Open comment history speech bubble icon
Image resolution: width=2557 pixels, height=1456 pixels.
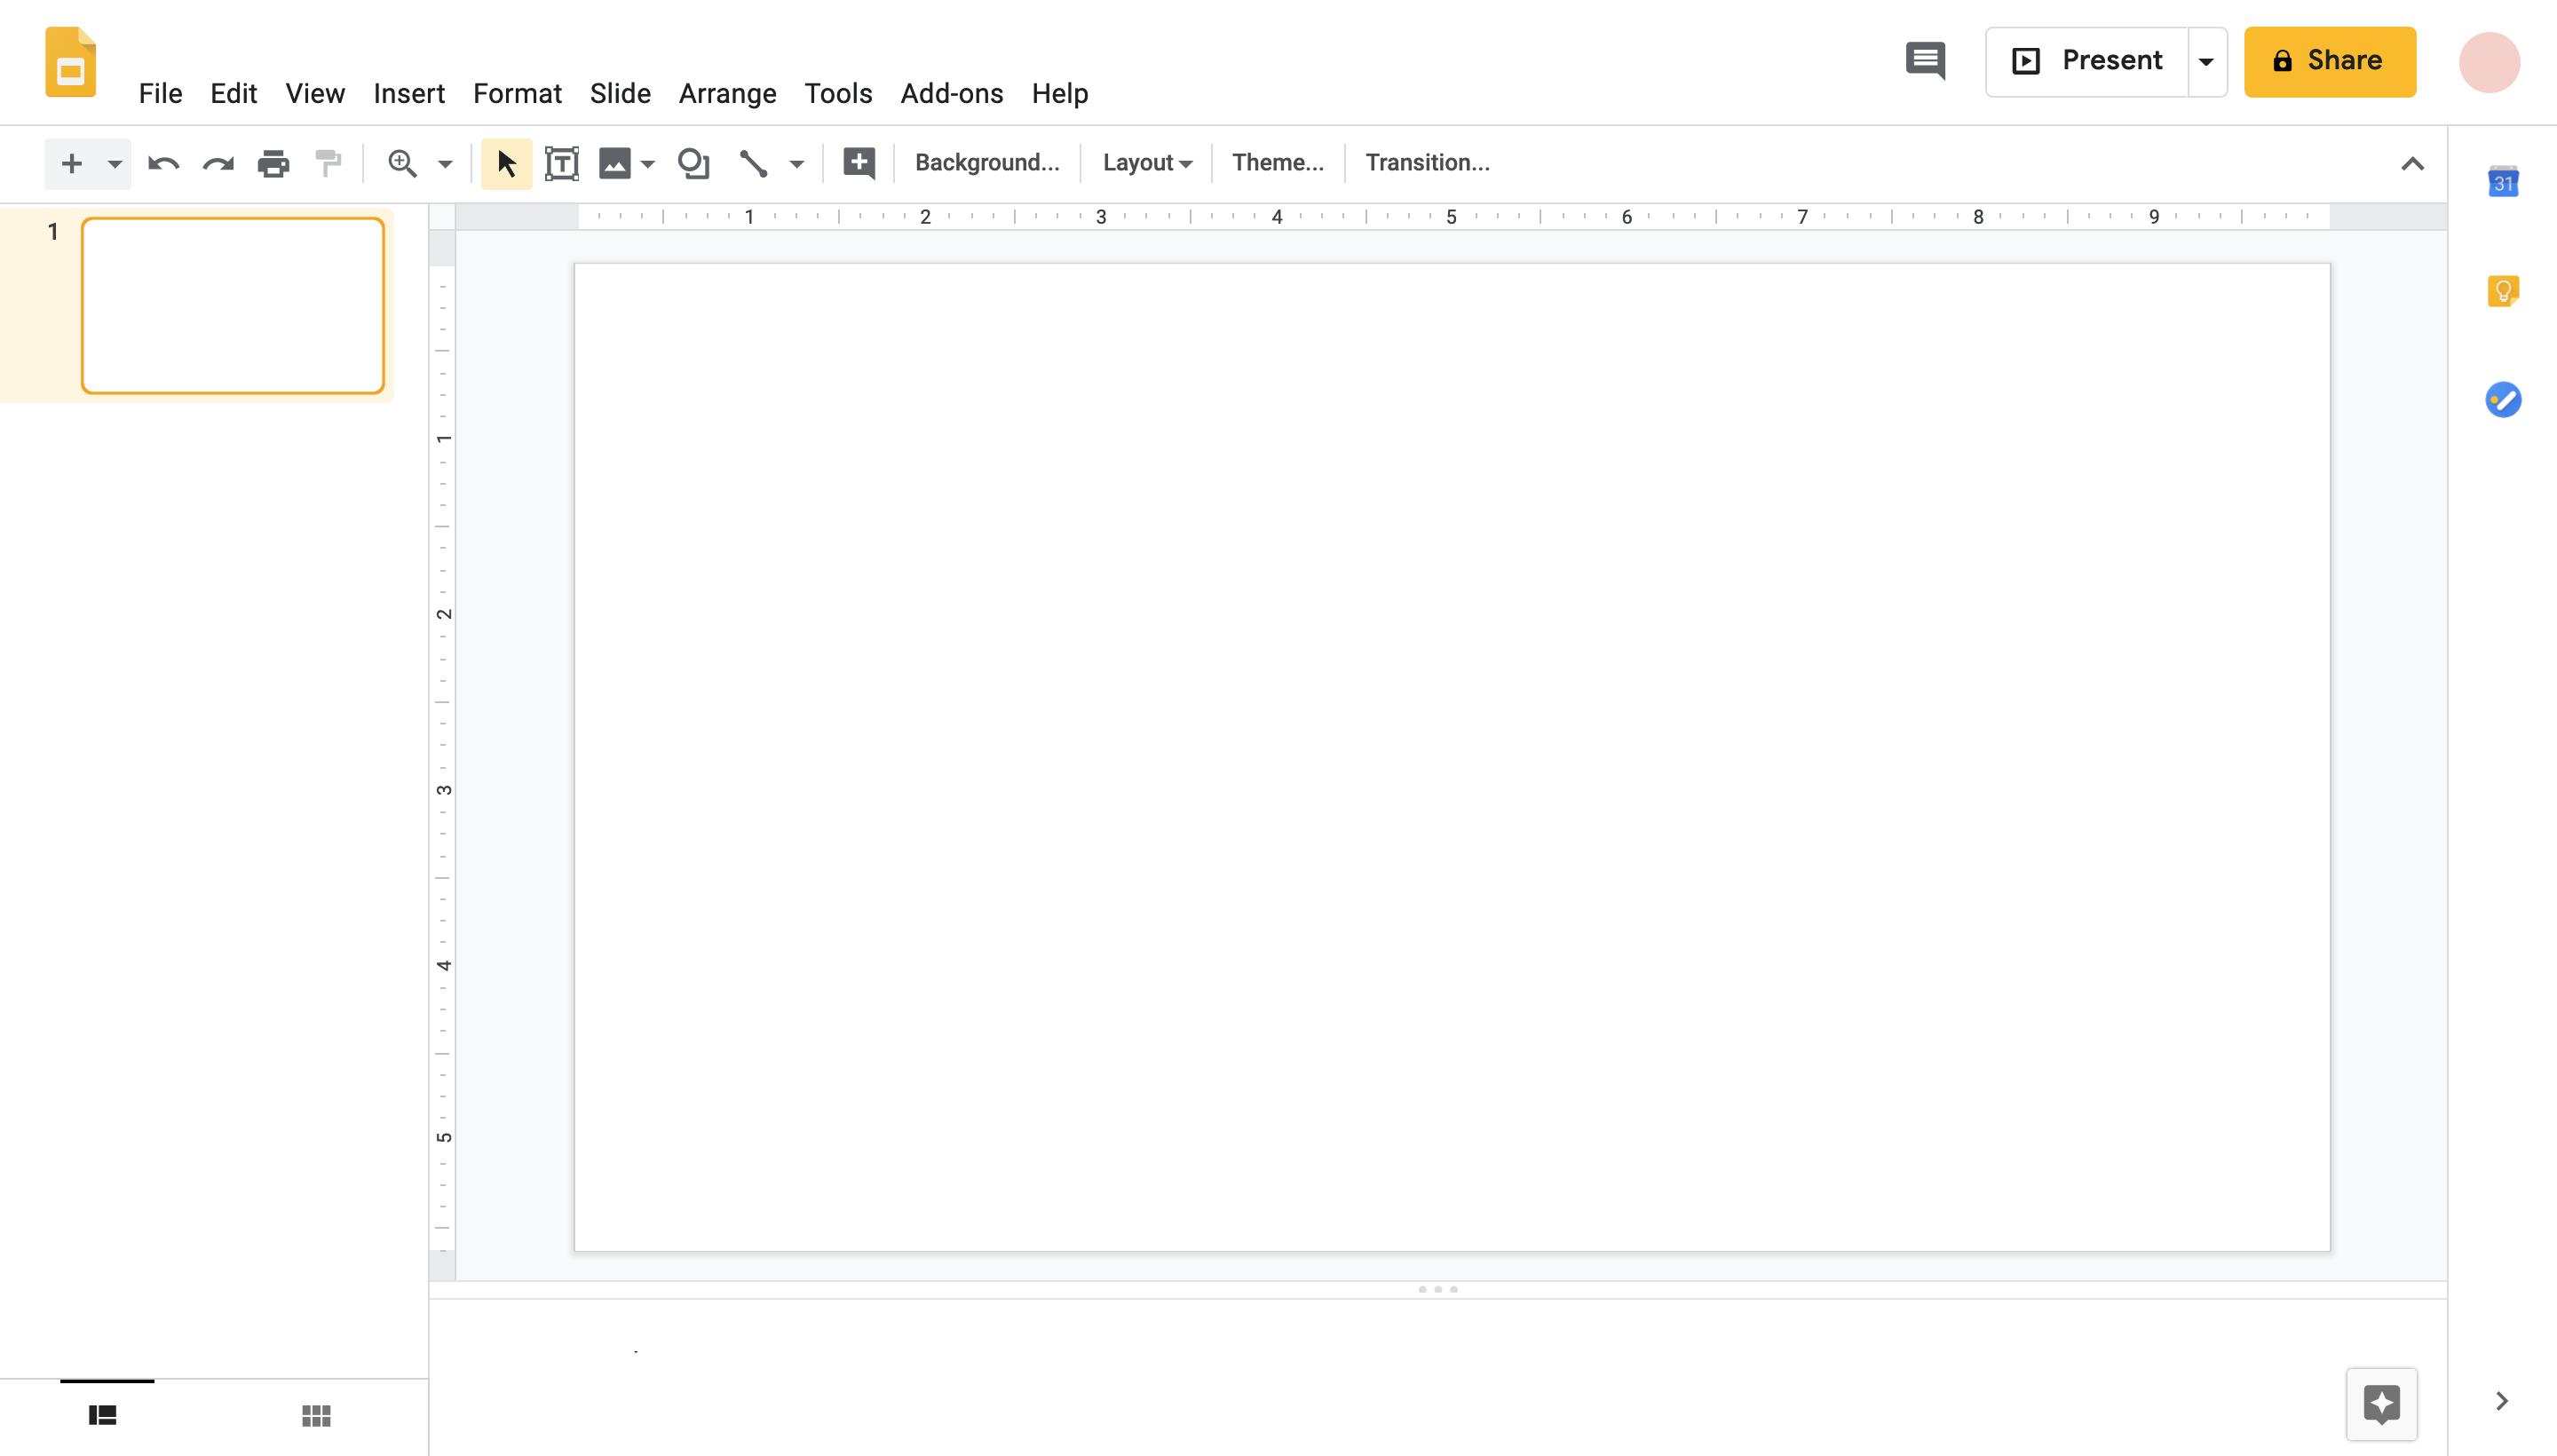point(1925,61)
